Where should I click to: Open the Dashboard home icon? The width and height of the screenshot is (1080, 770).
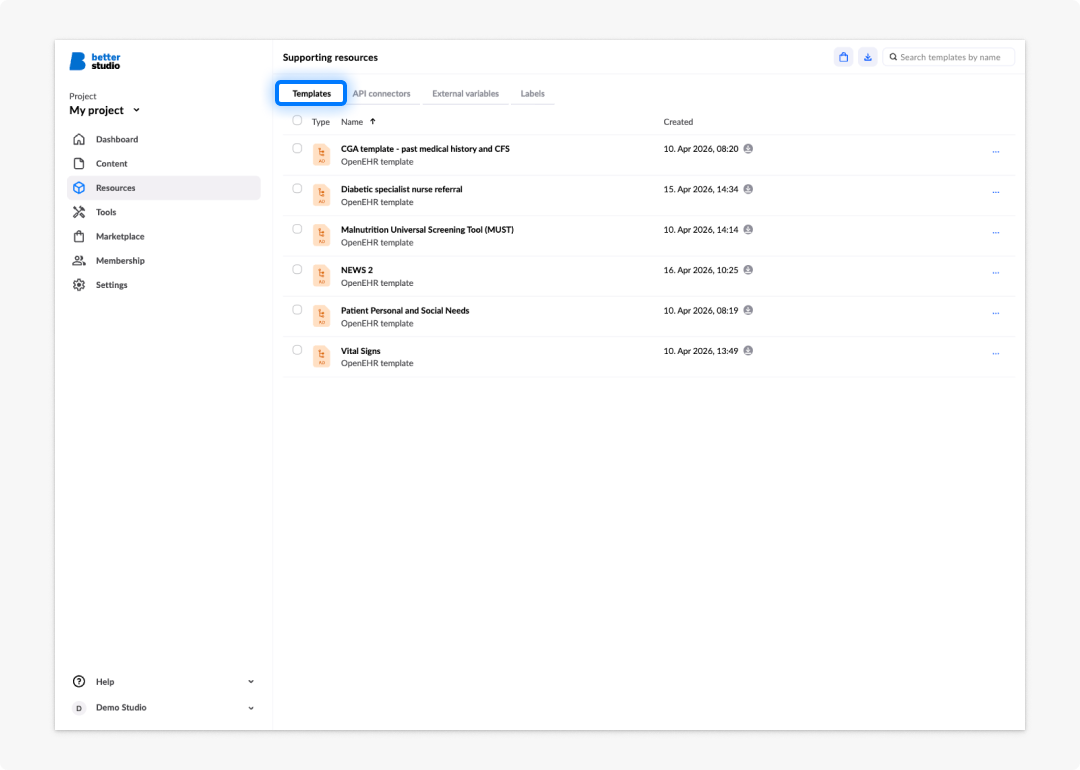point(79,139)
